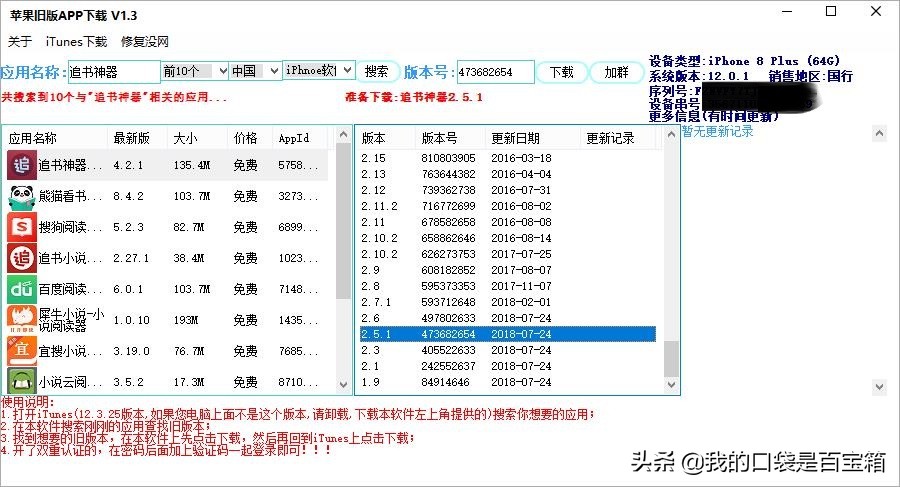Click the 更新日期 column header
This screenshot has height=487, width=900.
click(532, 138)
